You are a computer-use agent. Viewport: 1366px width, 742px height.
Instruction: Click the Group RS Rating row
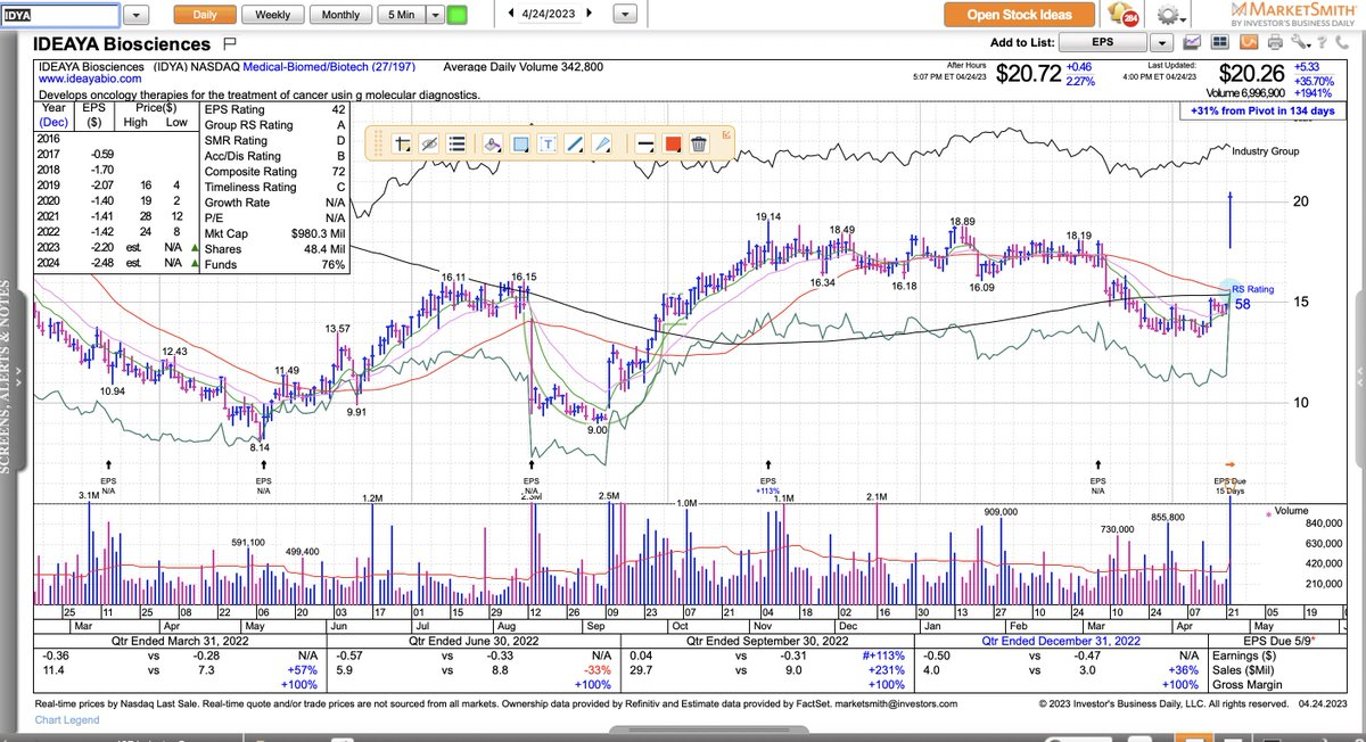pos(275,125)
